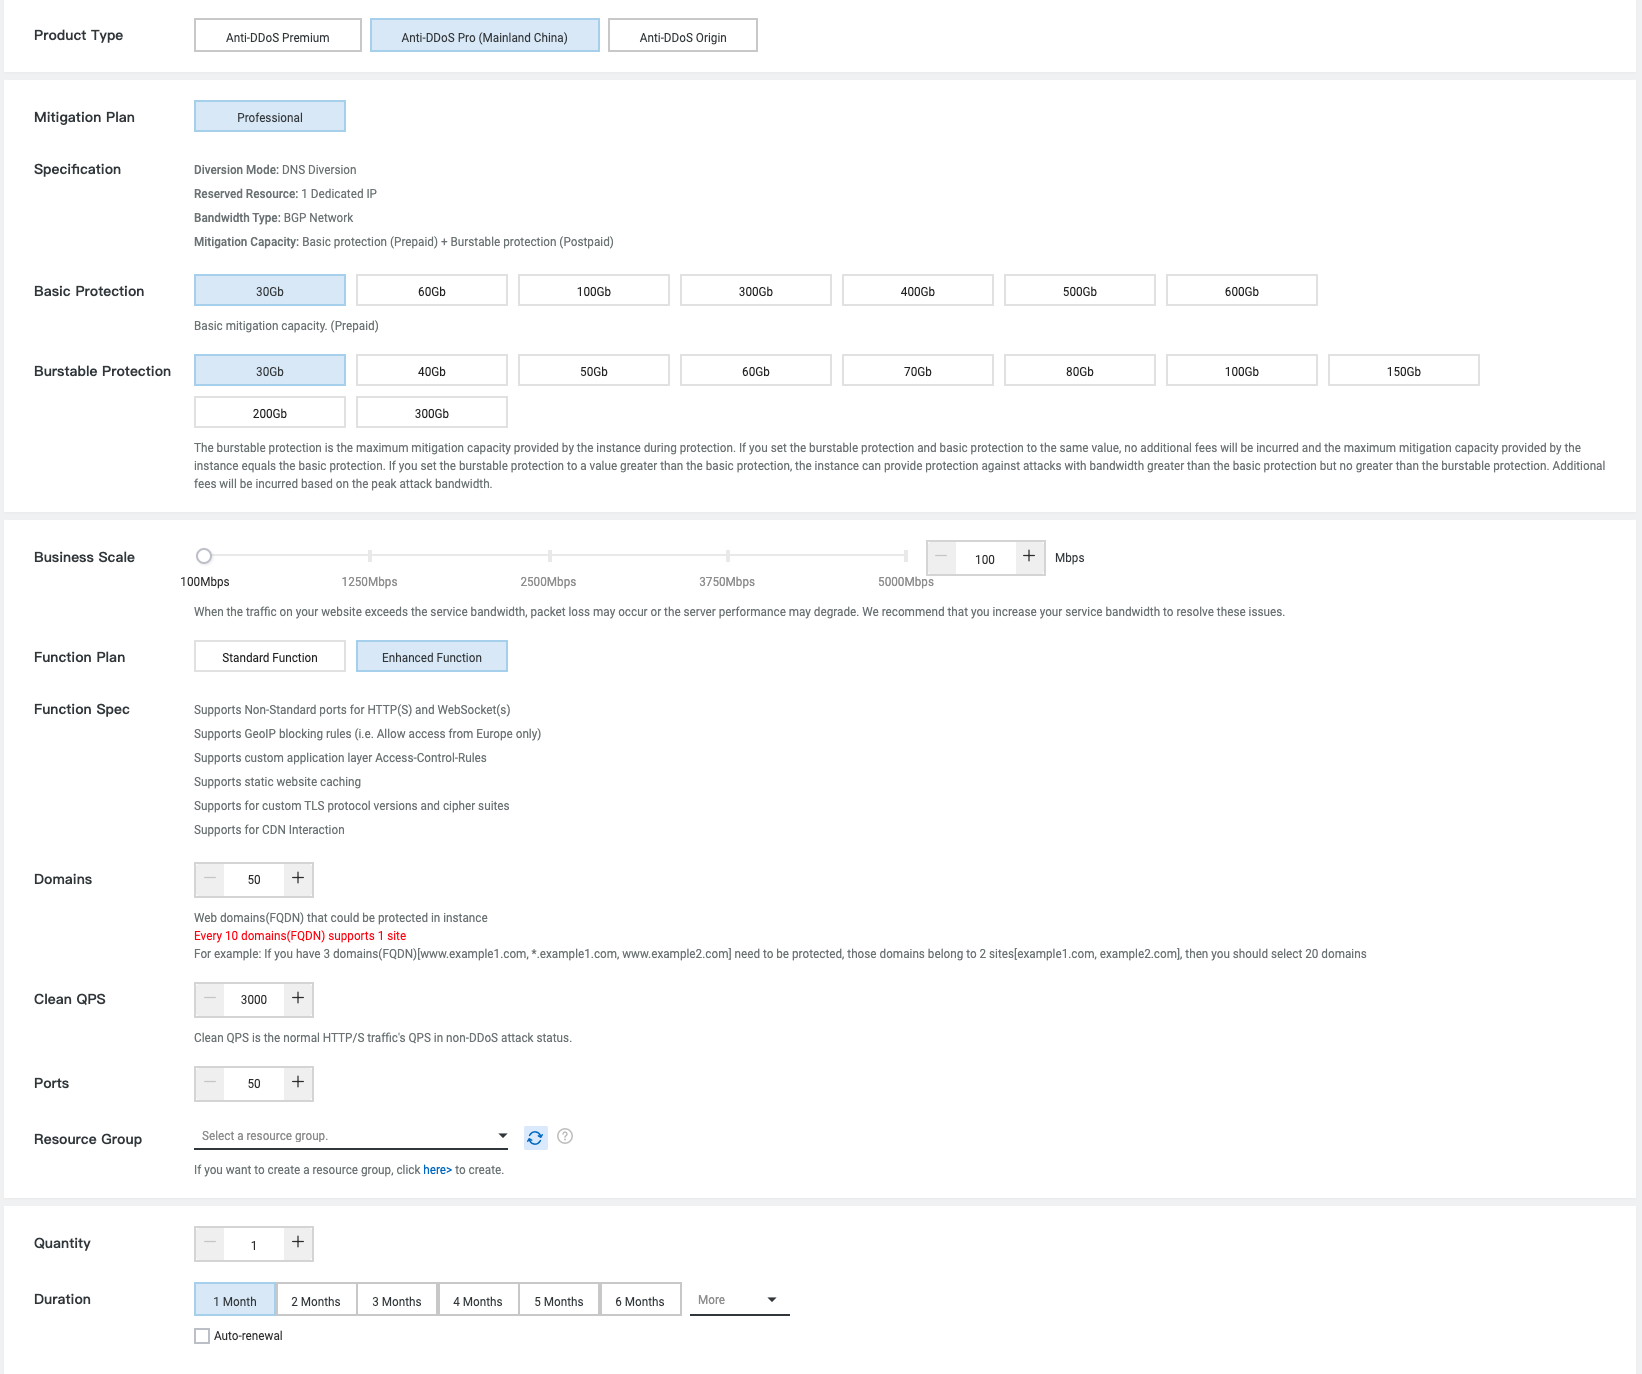Focus the Clean QPS value field

click(254, 1000)
